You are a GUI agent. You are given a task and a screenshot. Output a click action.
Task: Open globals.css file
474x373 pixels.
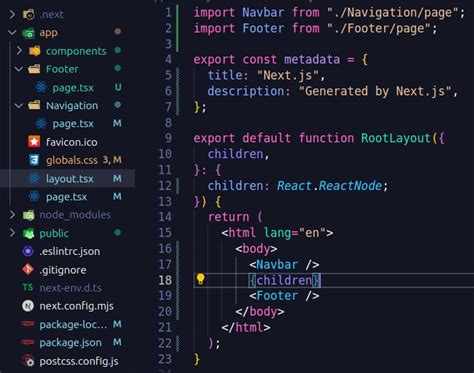coord(72,160)
